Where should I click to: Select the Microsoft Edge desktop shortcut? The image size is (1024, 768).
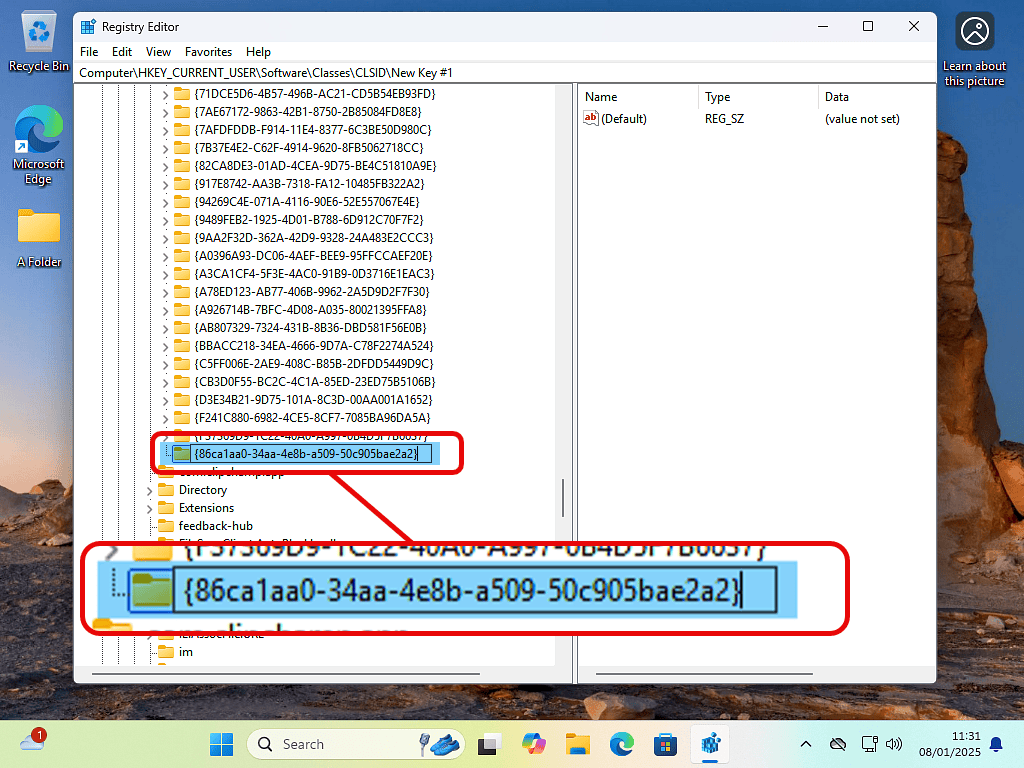38,145
